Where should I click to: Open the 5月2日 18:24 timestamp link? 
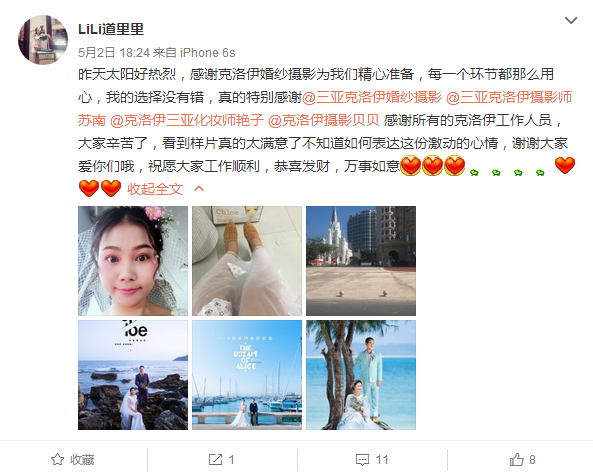(x=114, y=53)
